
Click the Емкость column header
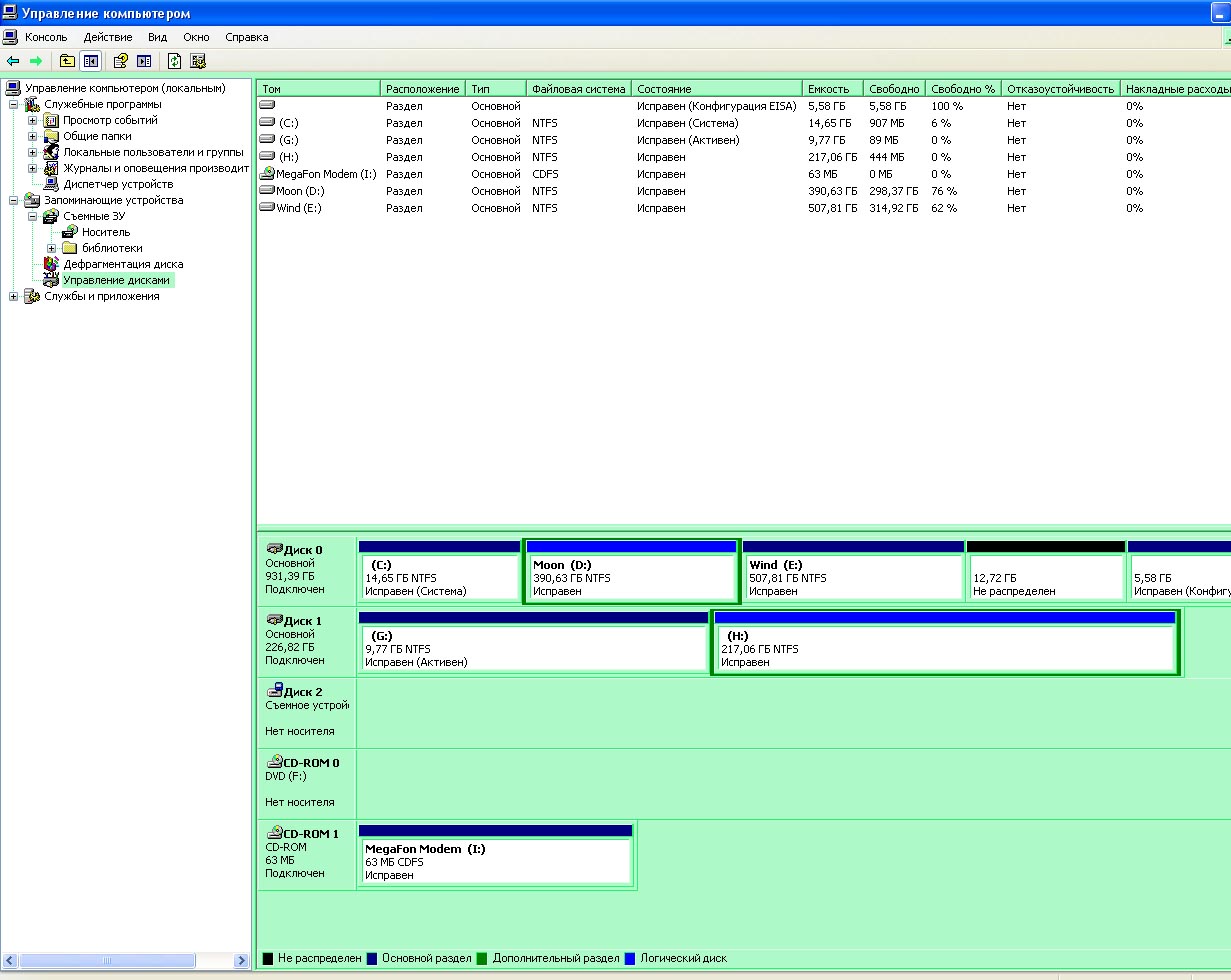pos(830,89)
